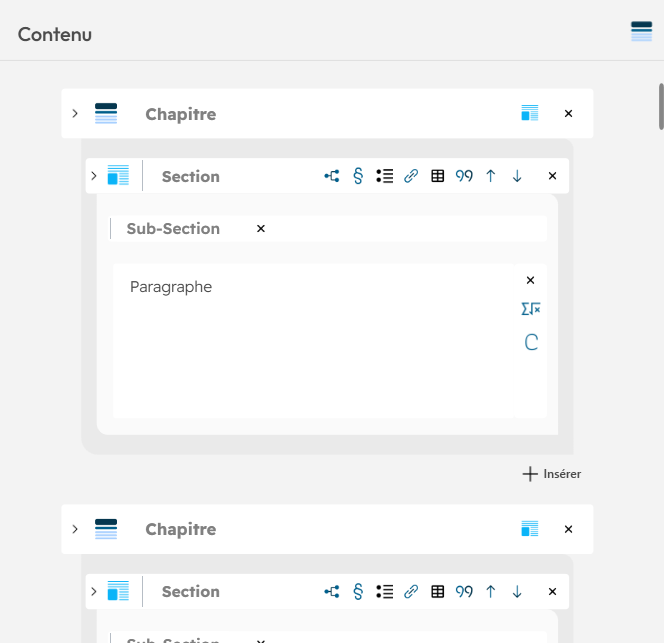Expand the first Section chevron
This screenshot has width=664, height=643.
93,176
